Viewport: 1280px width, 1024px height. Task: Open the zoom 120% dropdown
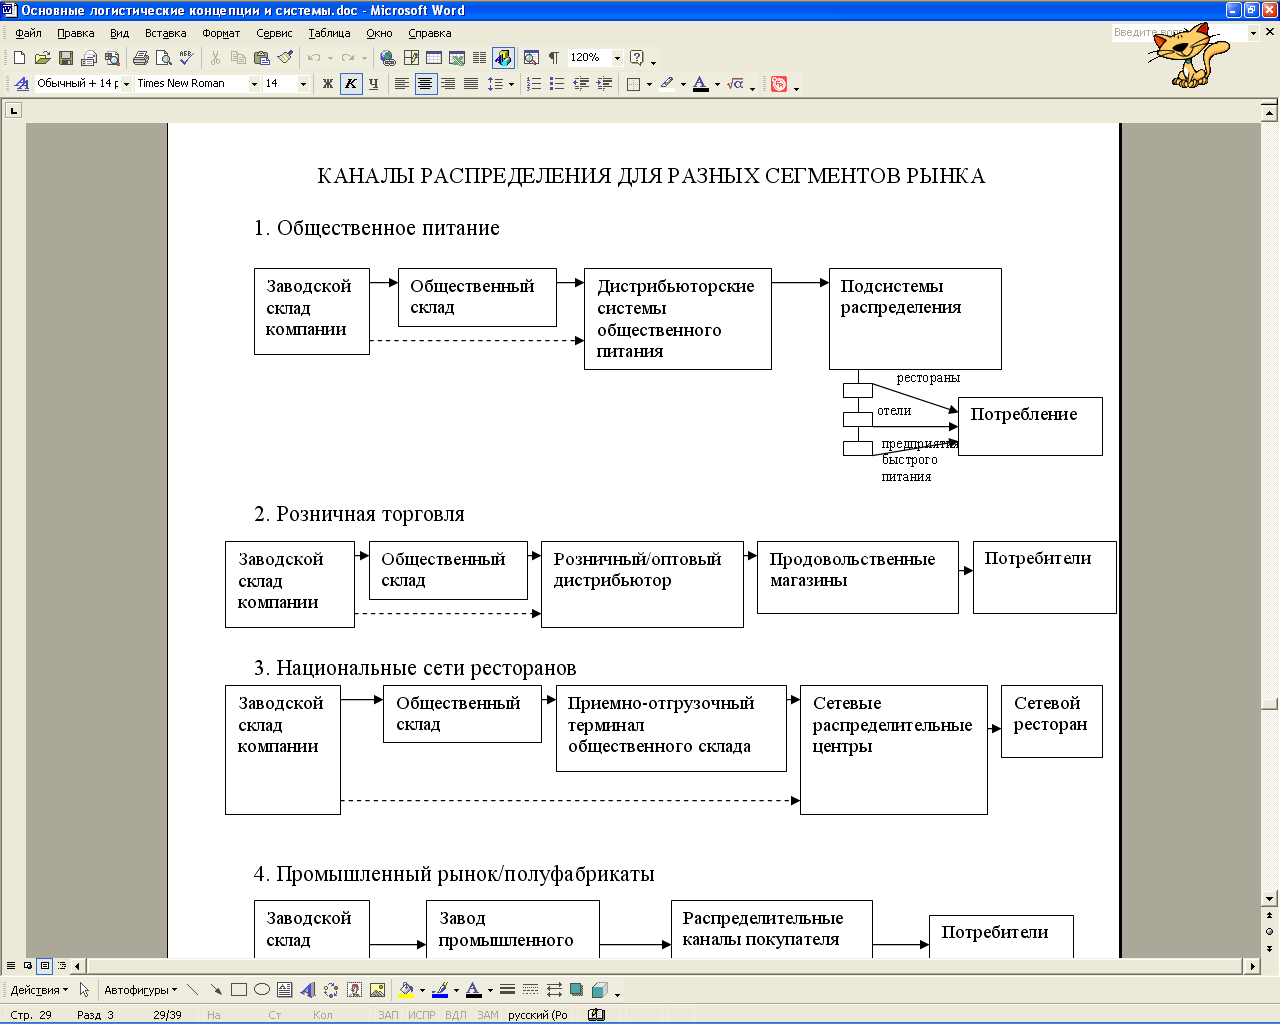tap(617, 58)
